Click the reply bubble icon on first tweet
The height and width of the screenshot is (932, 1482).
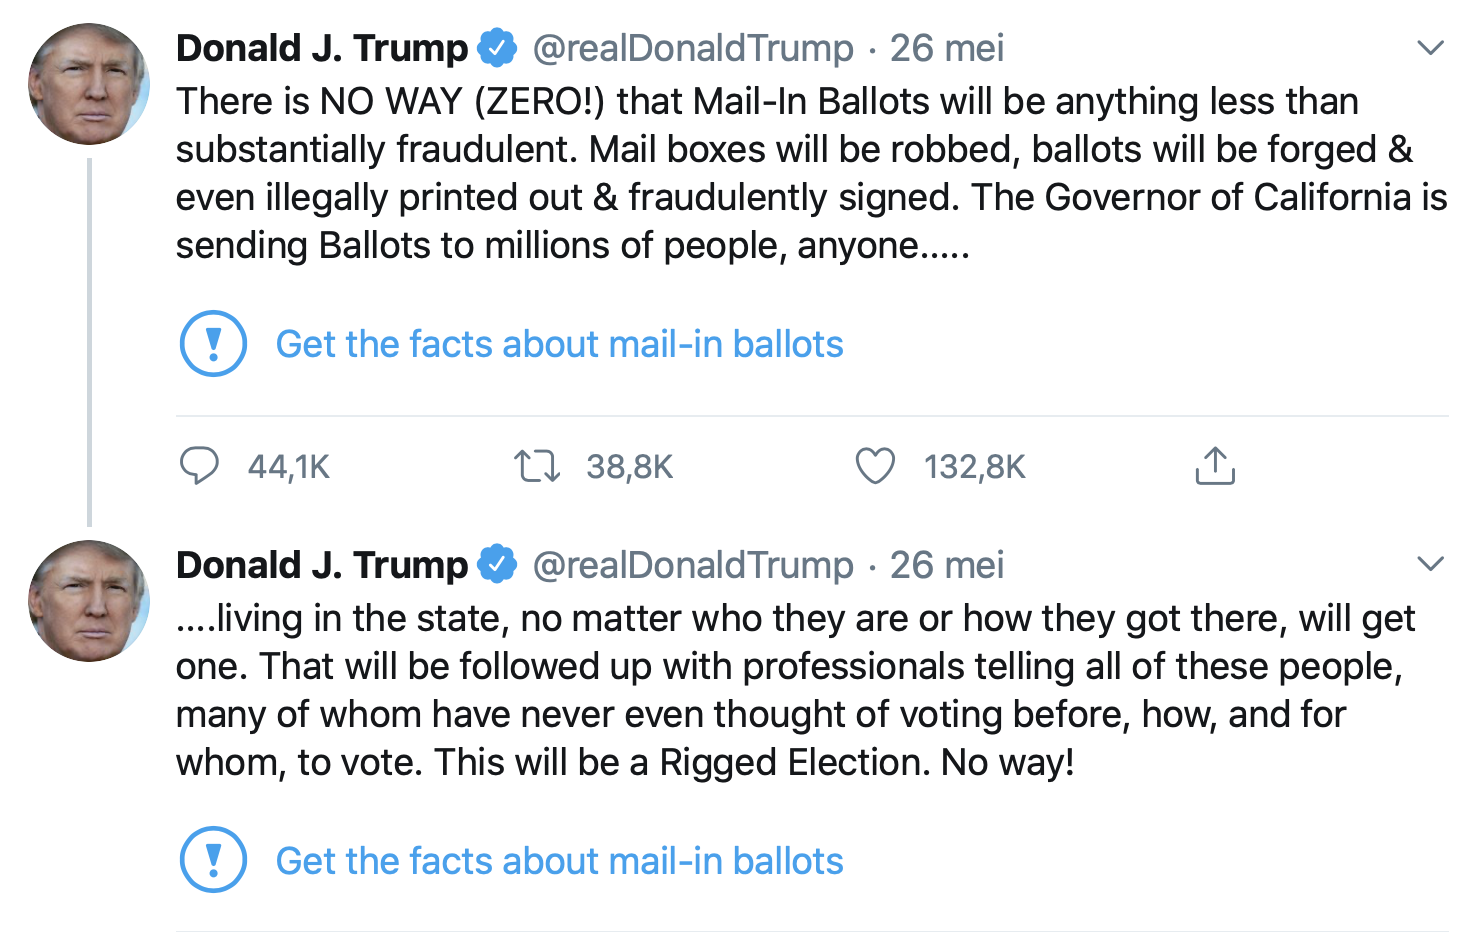[x=199, y=466]
